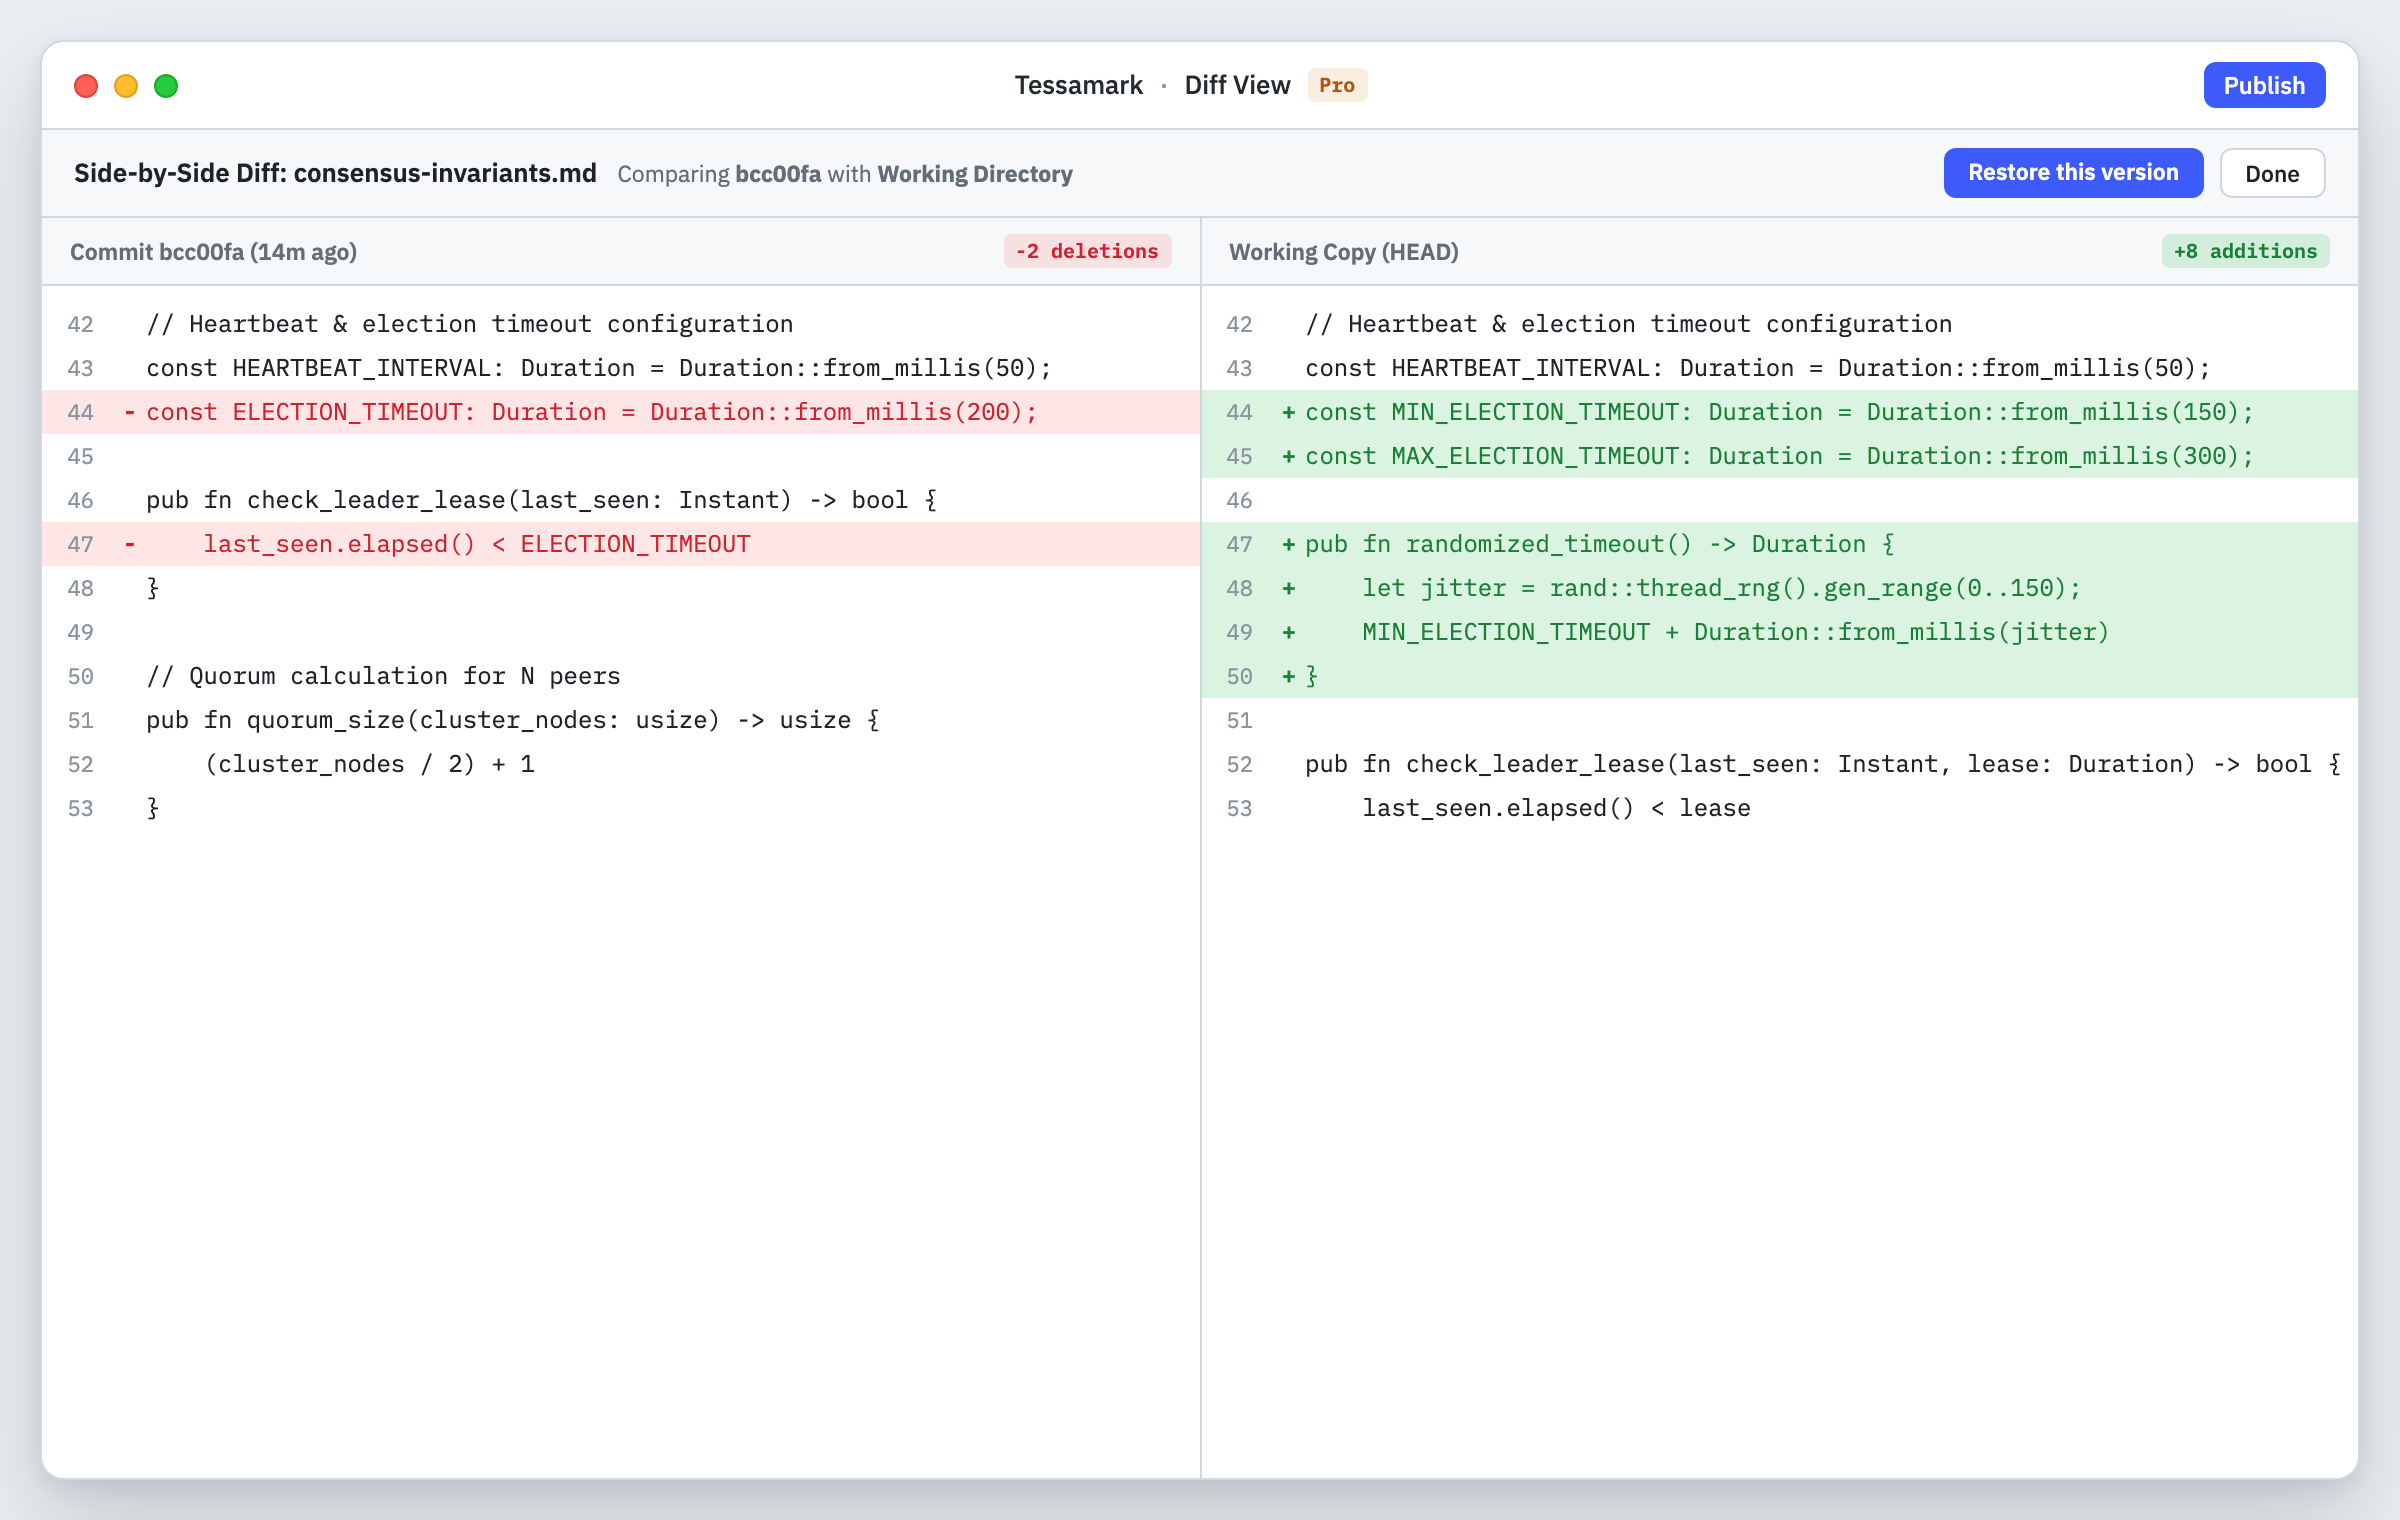Select the deleted ELECTION_TIMEOUT const line
This screenshot has height=1520, width=2400.
pyautogui.click(x=621, y=412)
